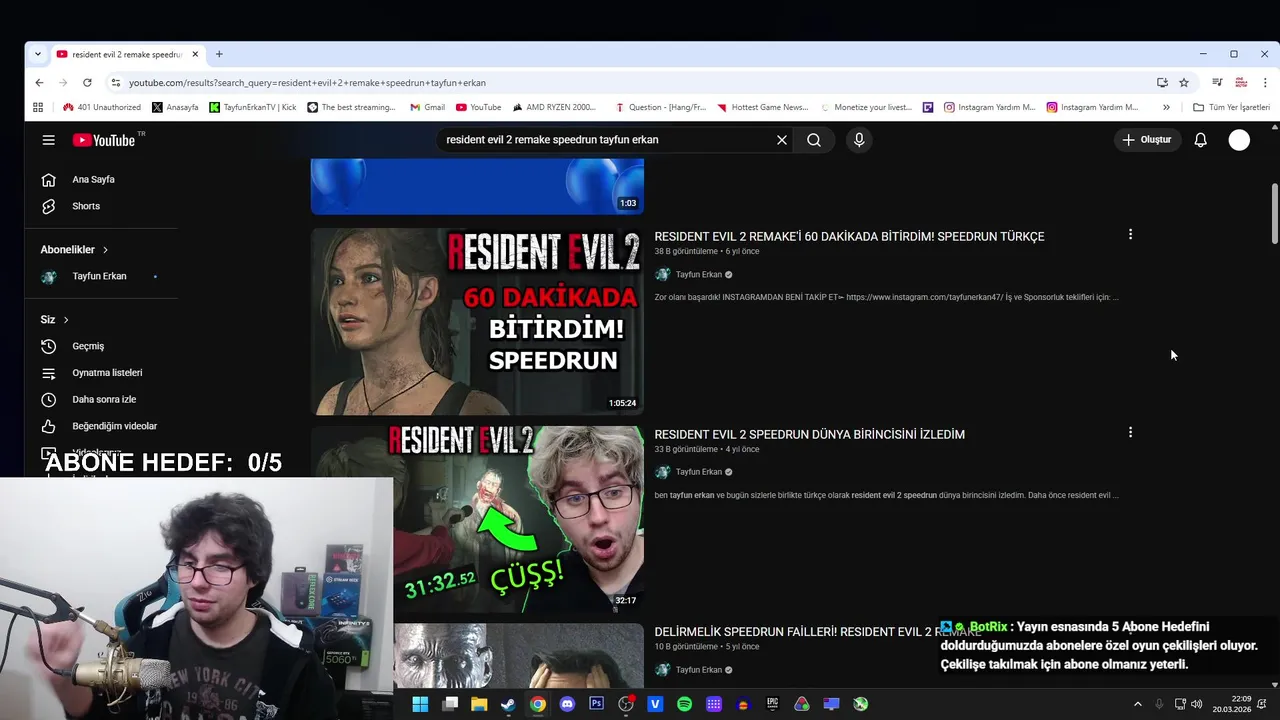Open the blue thumbnail with 1:03 duration
The width and height of the screenshot is (1280, 720).
pos(477,186)
